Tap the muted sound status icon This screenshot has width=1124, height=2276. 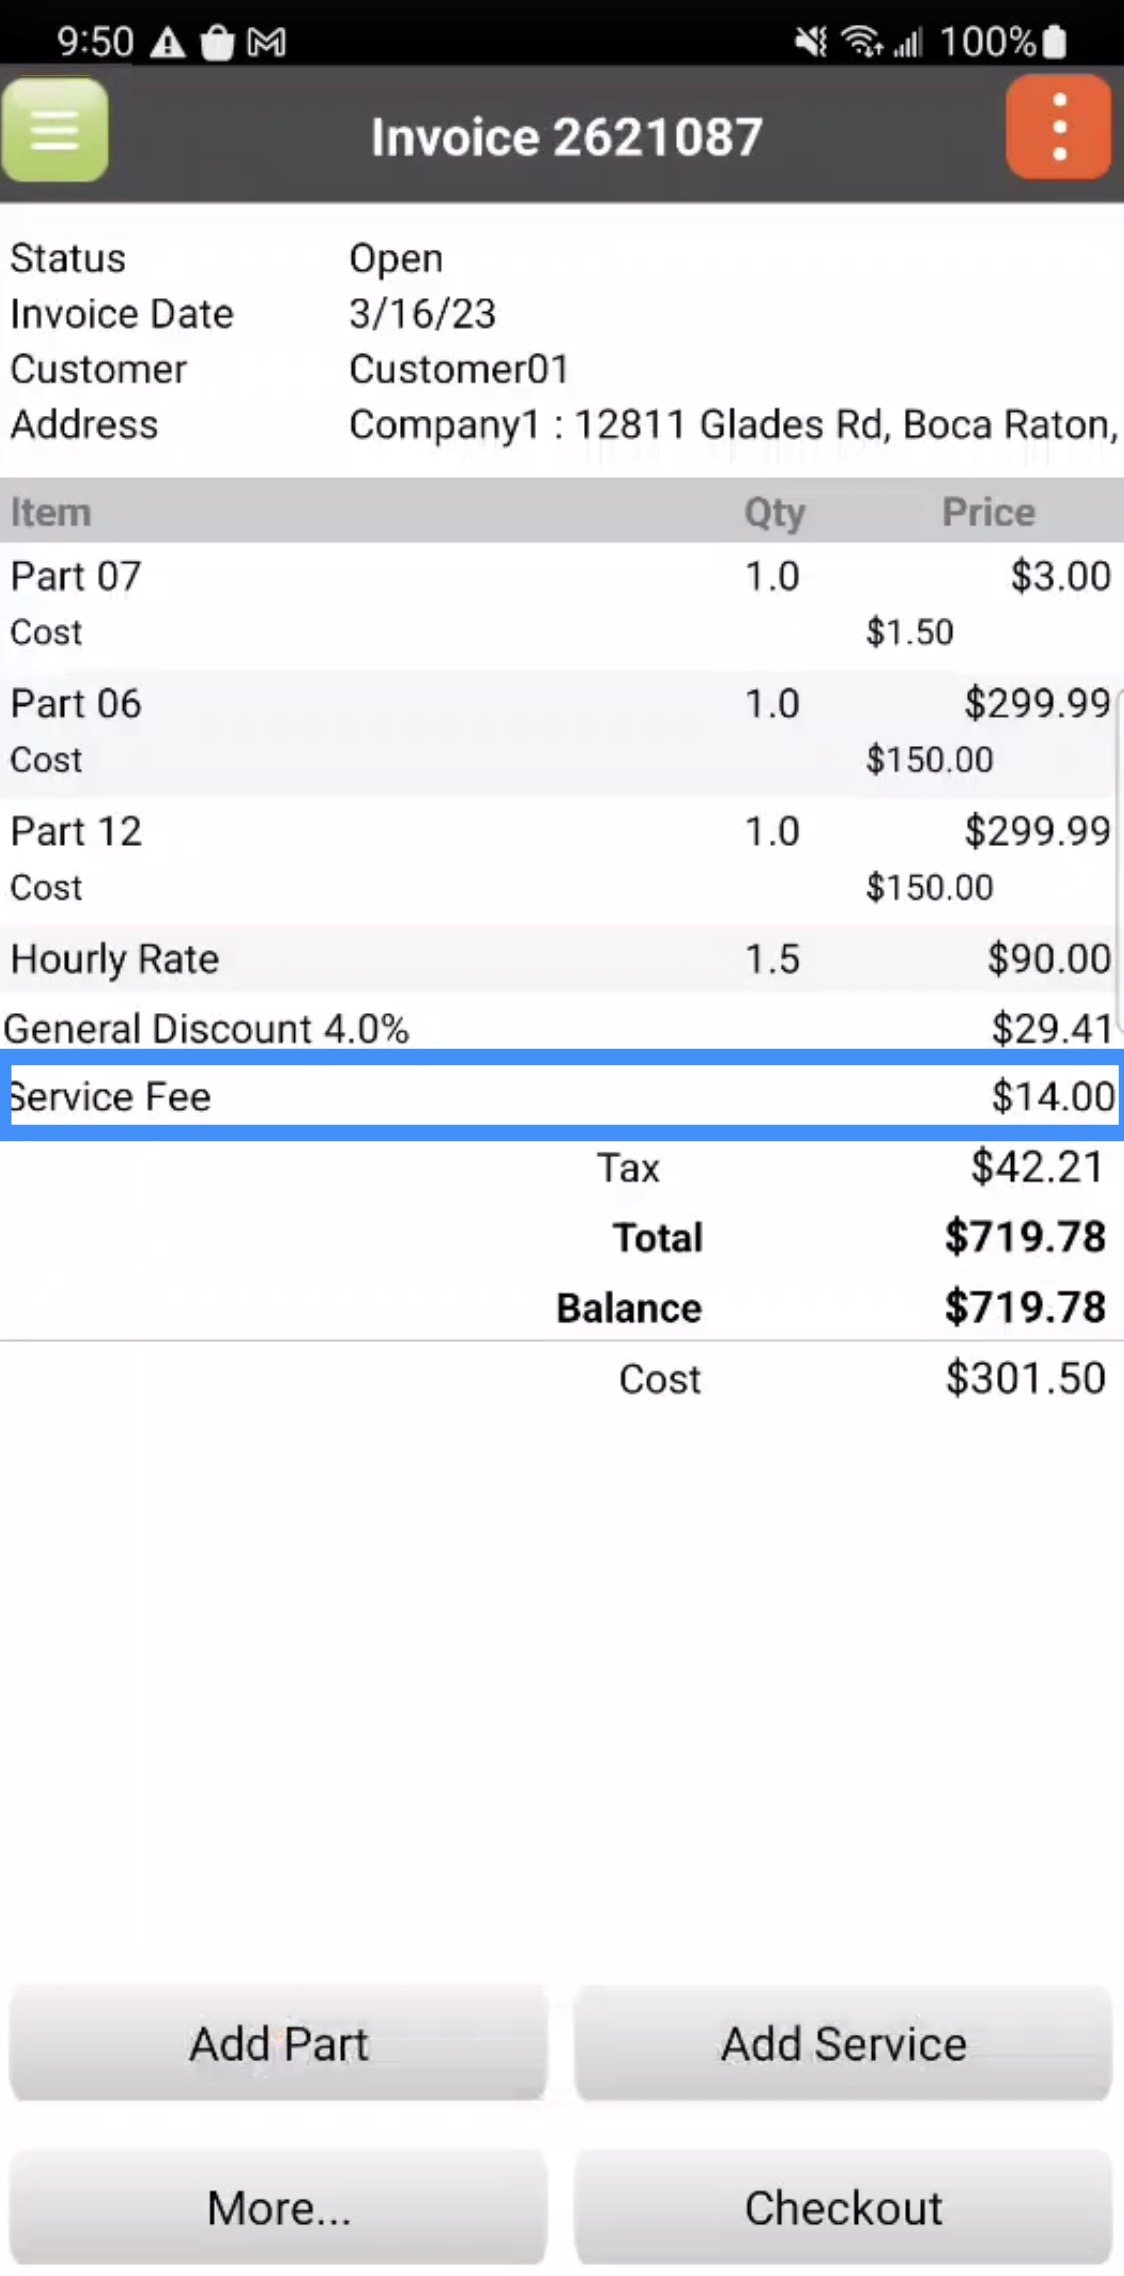tap(810, 42)
